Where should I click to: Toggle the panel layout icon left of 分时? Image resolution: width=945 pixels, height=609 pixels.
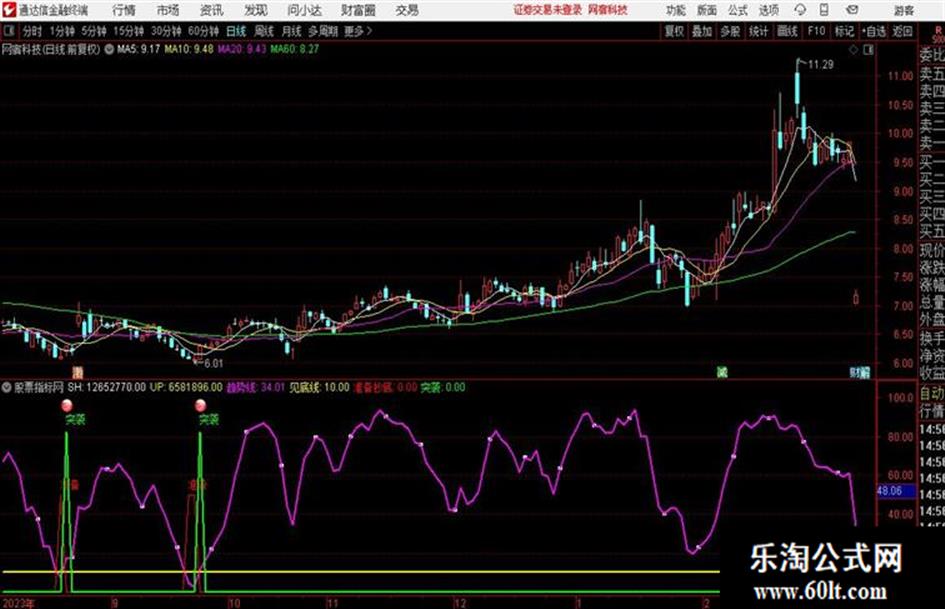(9, 31)
